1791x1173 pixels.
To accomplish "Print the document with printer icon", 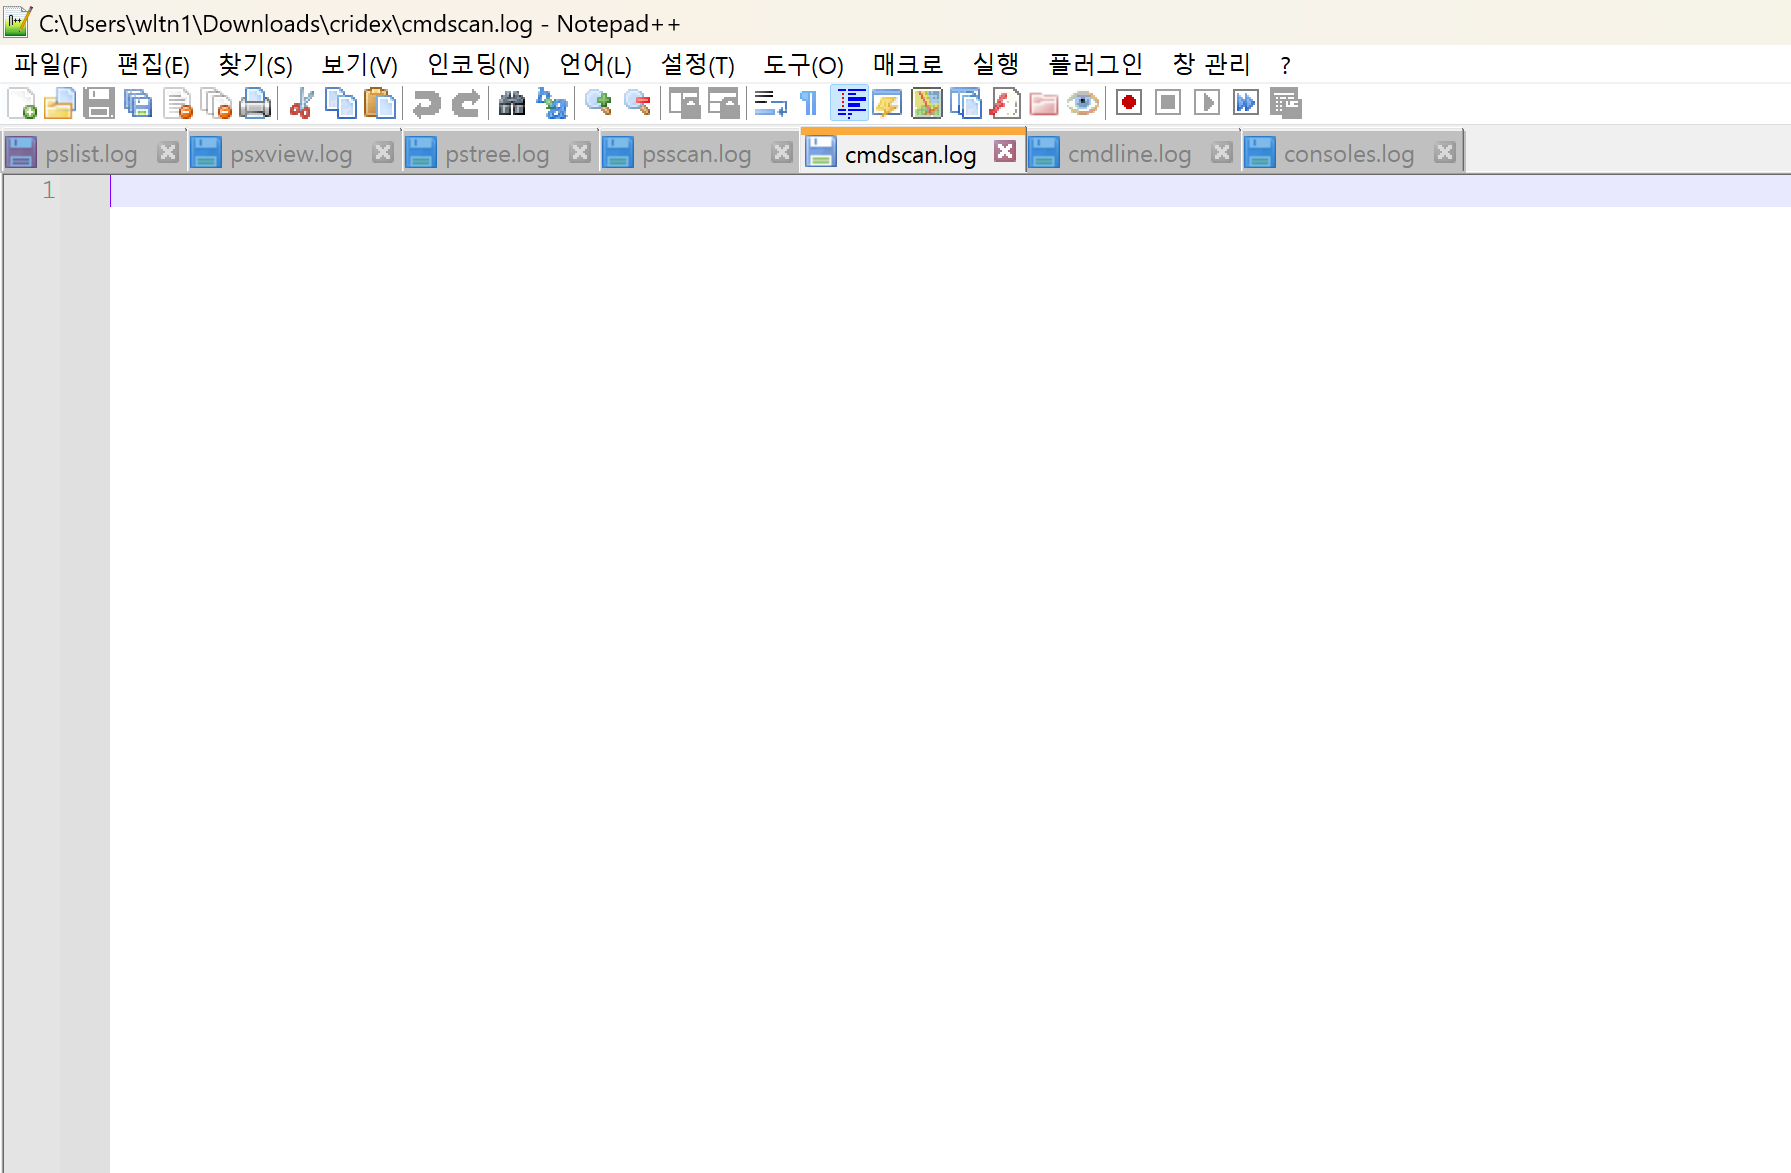I will 256,103.
